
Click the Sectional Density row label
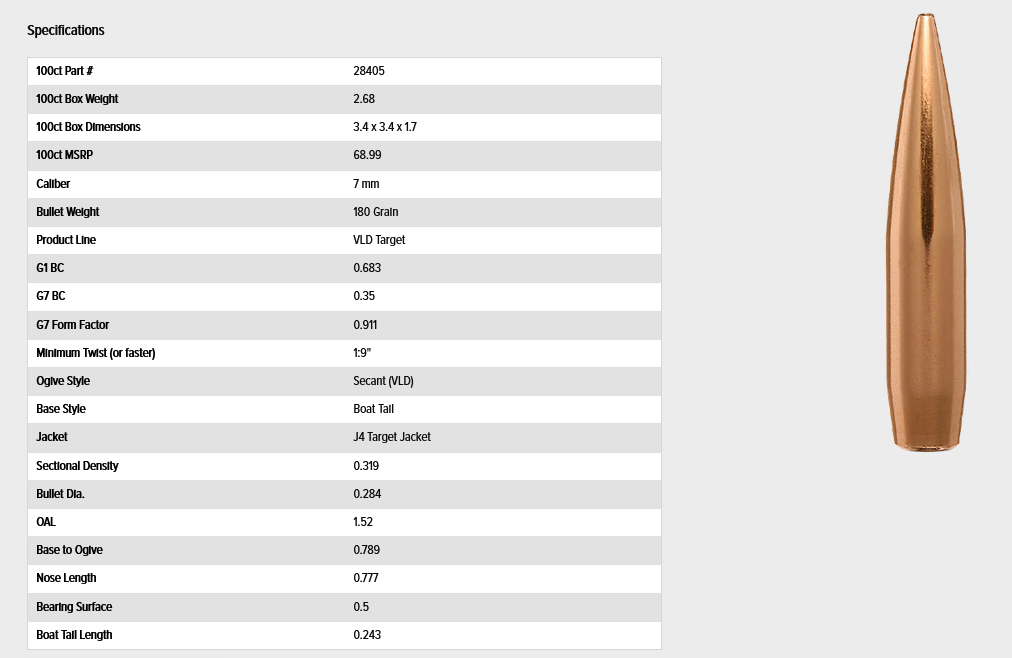coord(77,466)
